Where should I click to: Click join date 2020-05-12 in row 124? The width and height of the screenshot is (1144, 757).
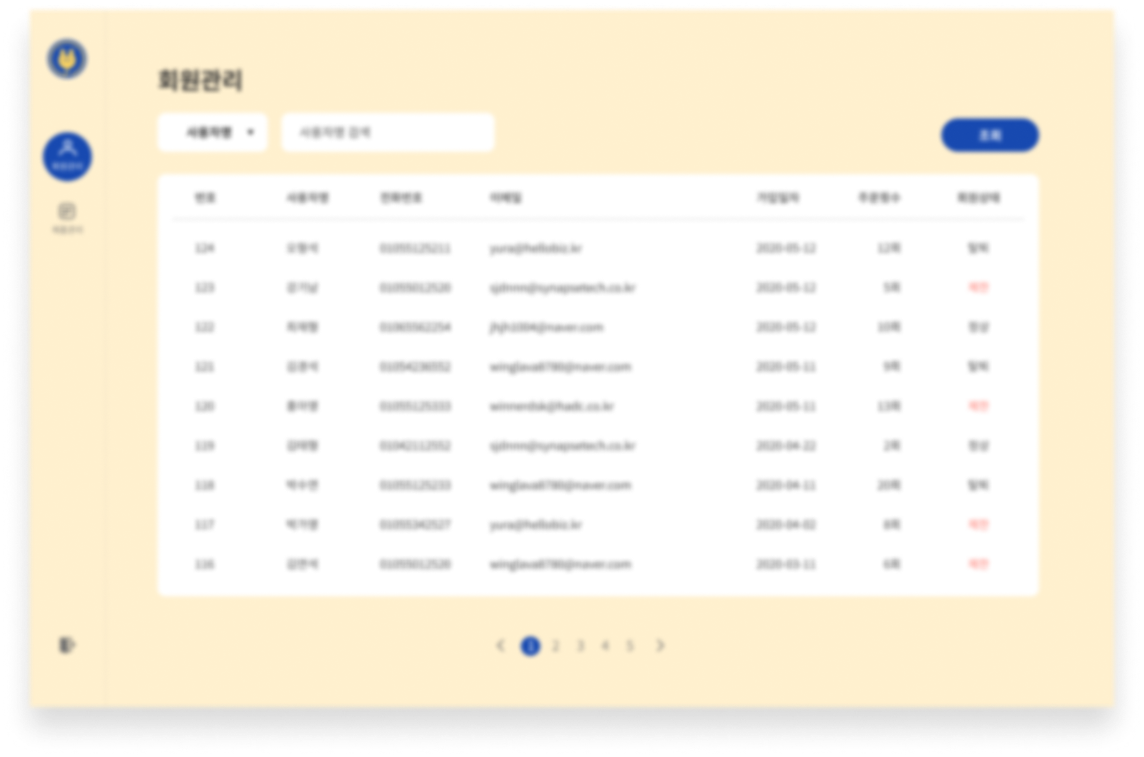[786, 248]
